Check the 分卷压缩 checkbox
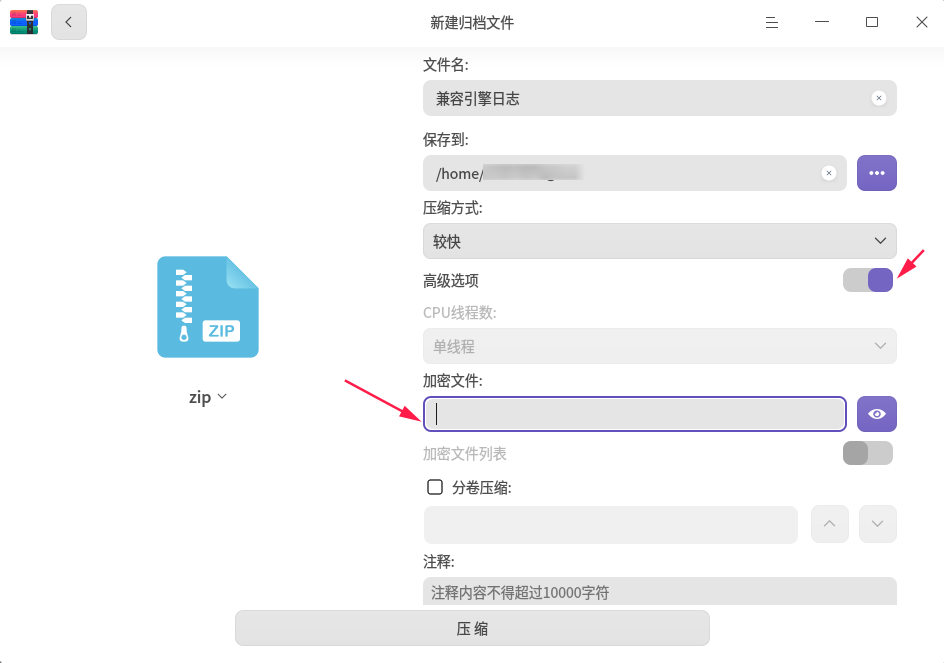944x663 pixels. (435, 487)
